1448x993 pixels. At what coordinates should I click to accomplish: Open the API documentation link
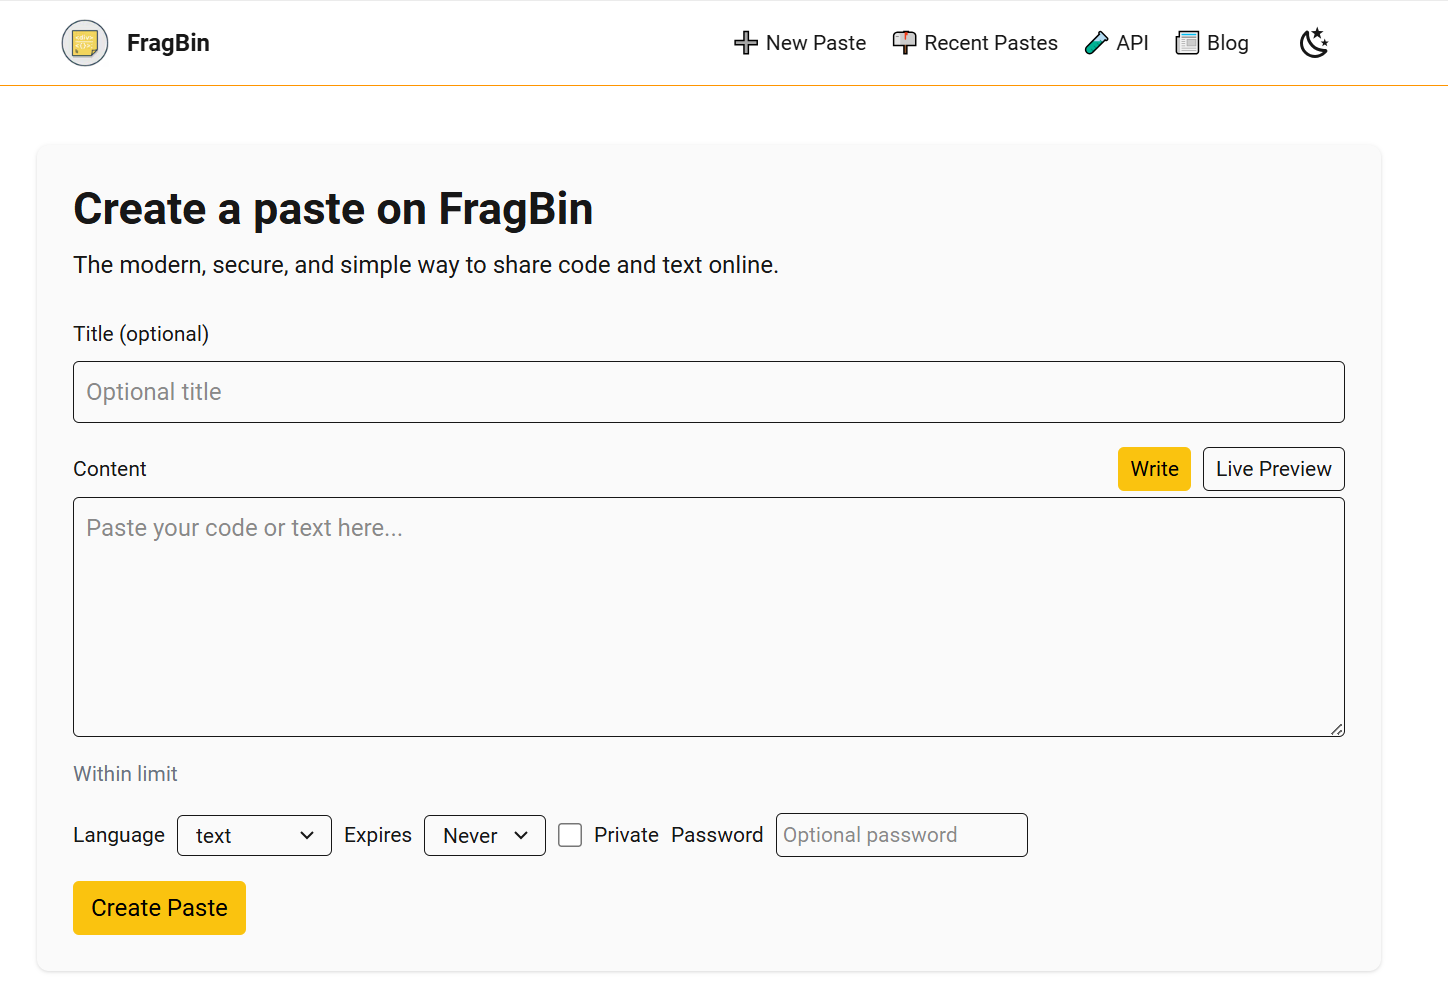(1132, 43)
